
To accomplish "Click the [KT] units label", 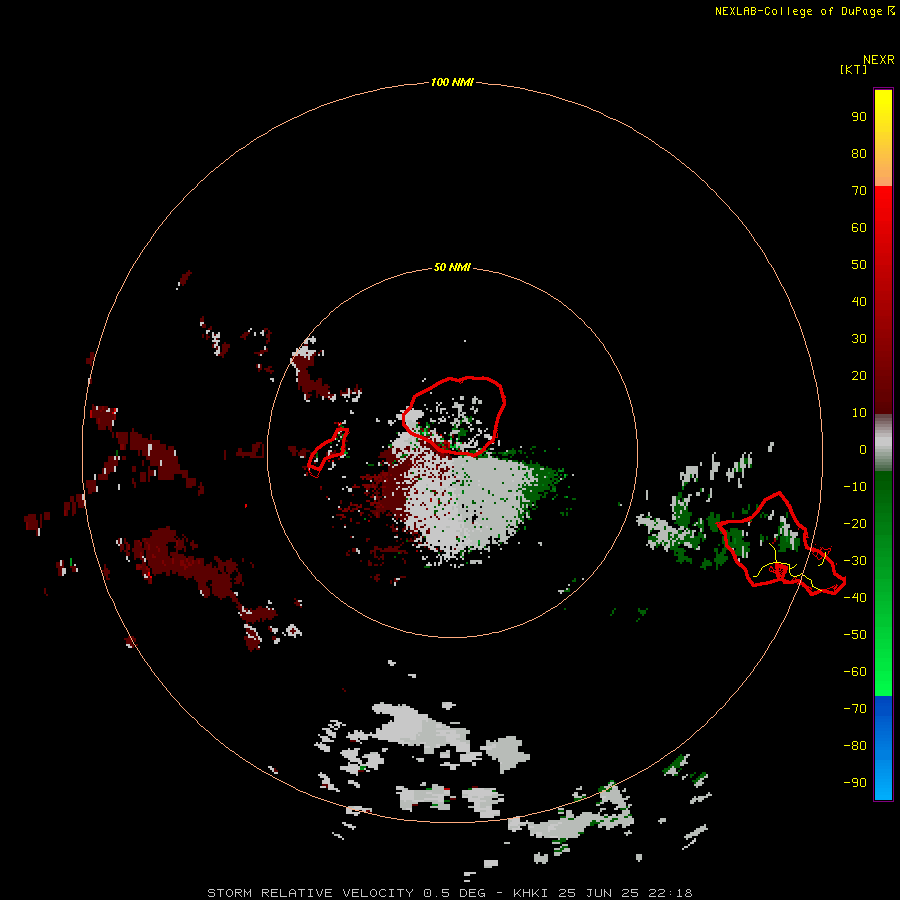I will [x=854, y=69].
